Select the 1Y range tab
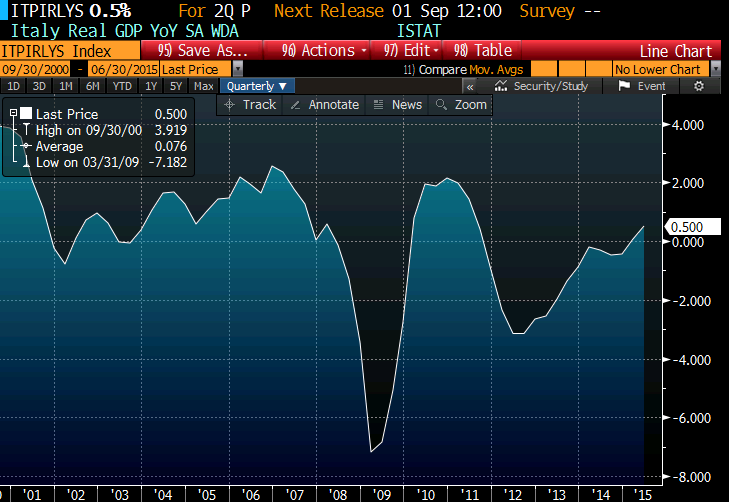 151,86
